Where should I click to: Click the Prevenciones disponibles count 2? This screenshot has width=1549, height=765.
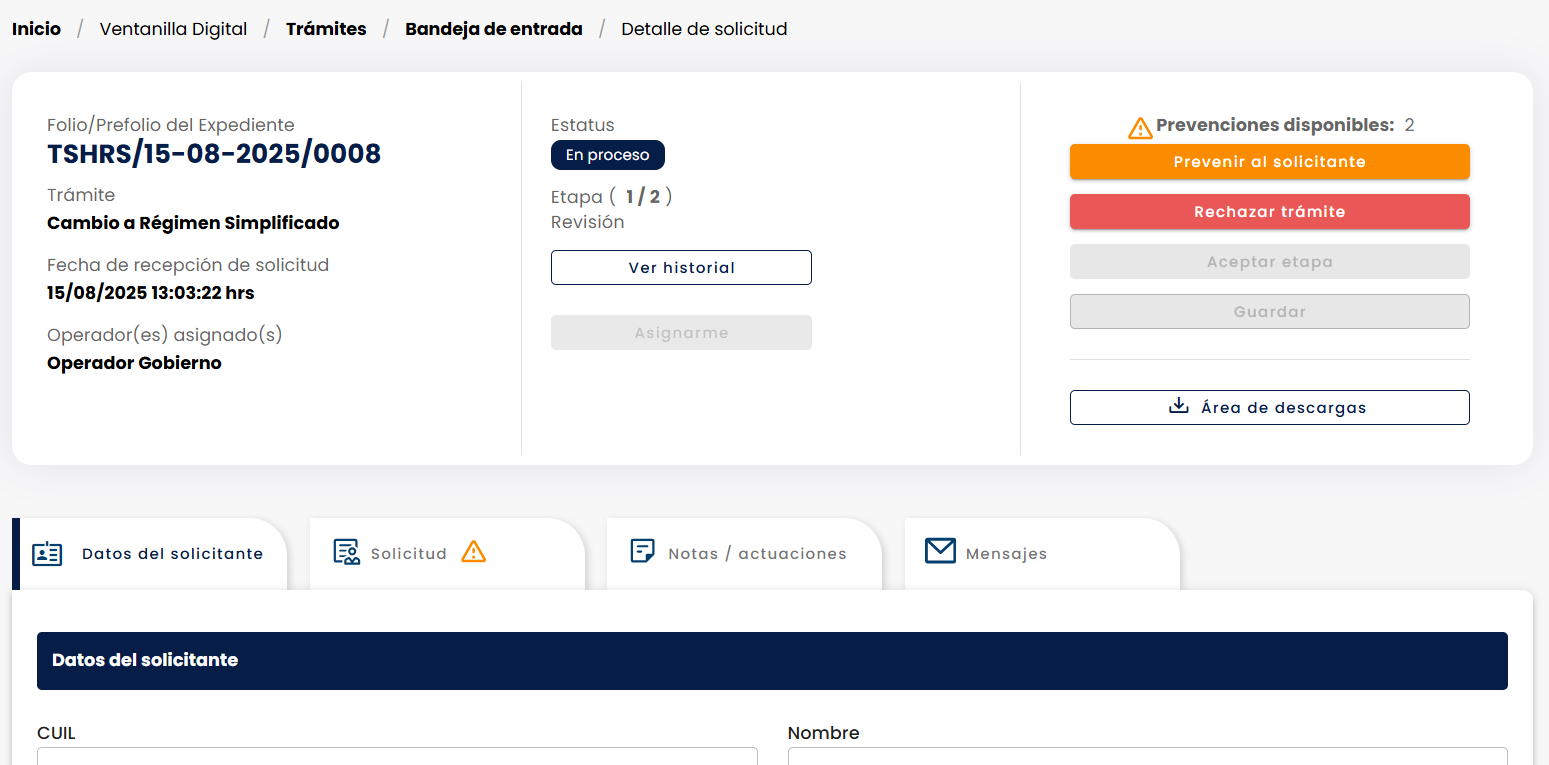click(1409, 125)
